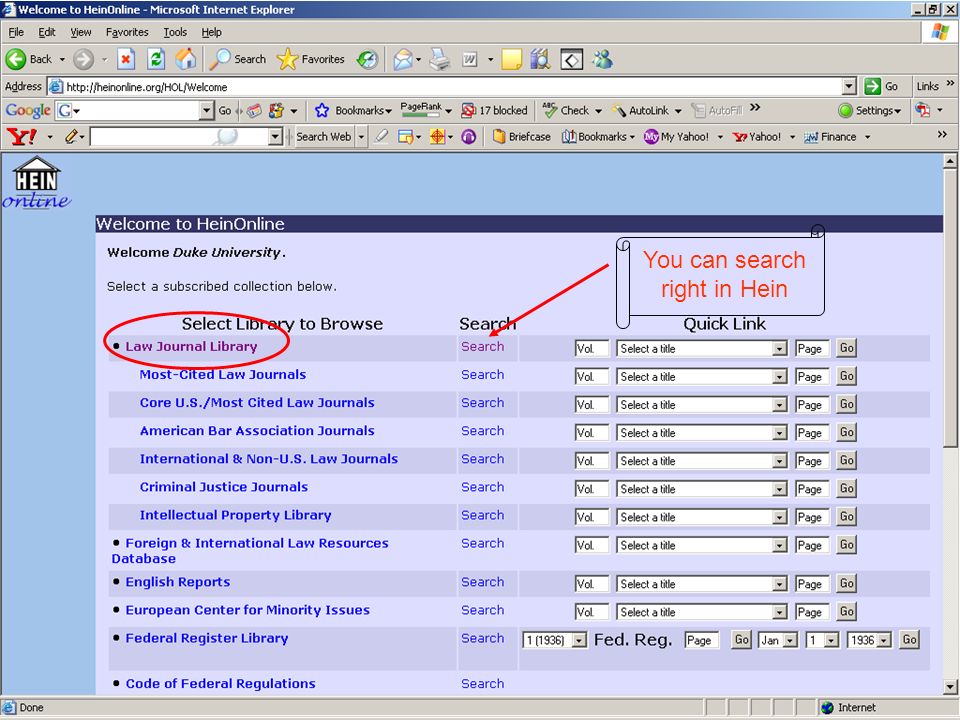Screen dimensions: 960x720
Task: Open My Yahoo! button
Action: click(677, 137)
